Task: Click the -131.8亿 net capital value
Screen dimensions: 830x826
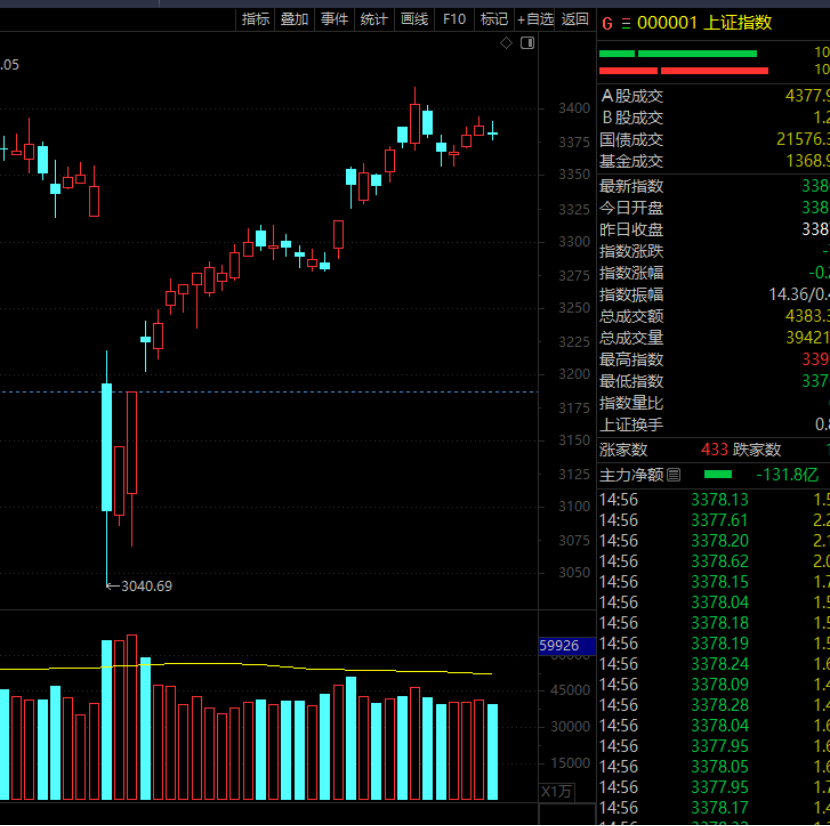Action: [x=787, y=474]
